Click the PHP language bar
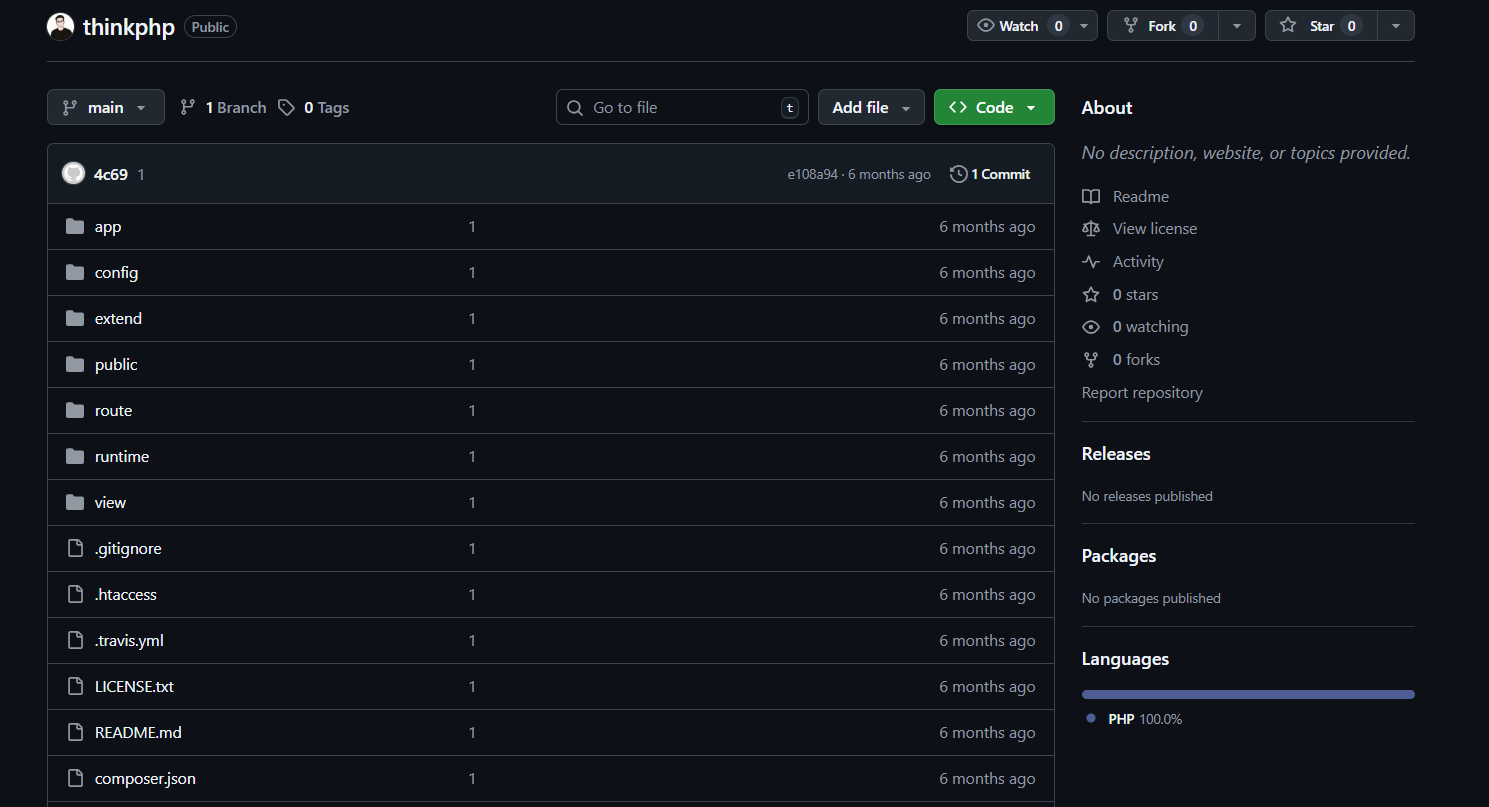The width and height of the screenshot is (1489, 807). pos(1247,694)
